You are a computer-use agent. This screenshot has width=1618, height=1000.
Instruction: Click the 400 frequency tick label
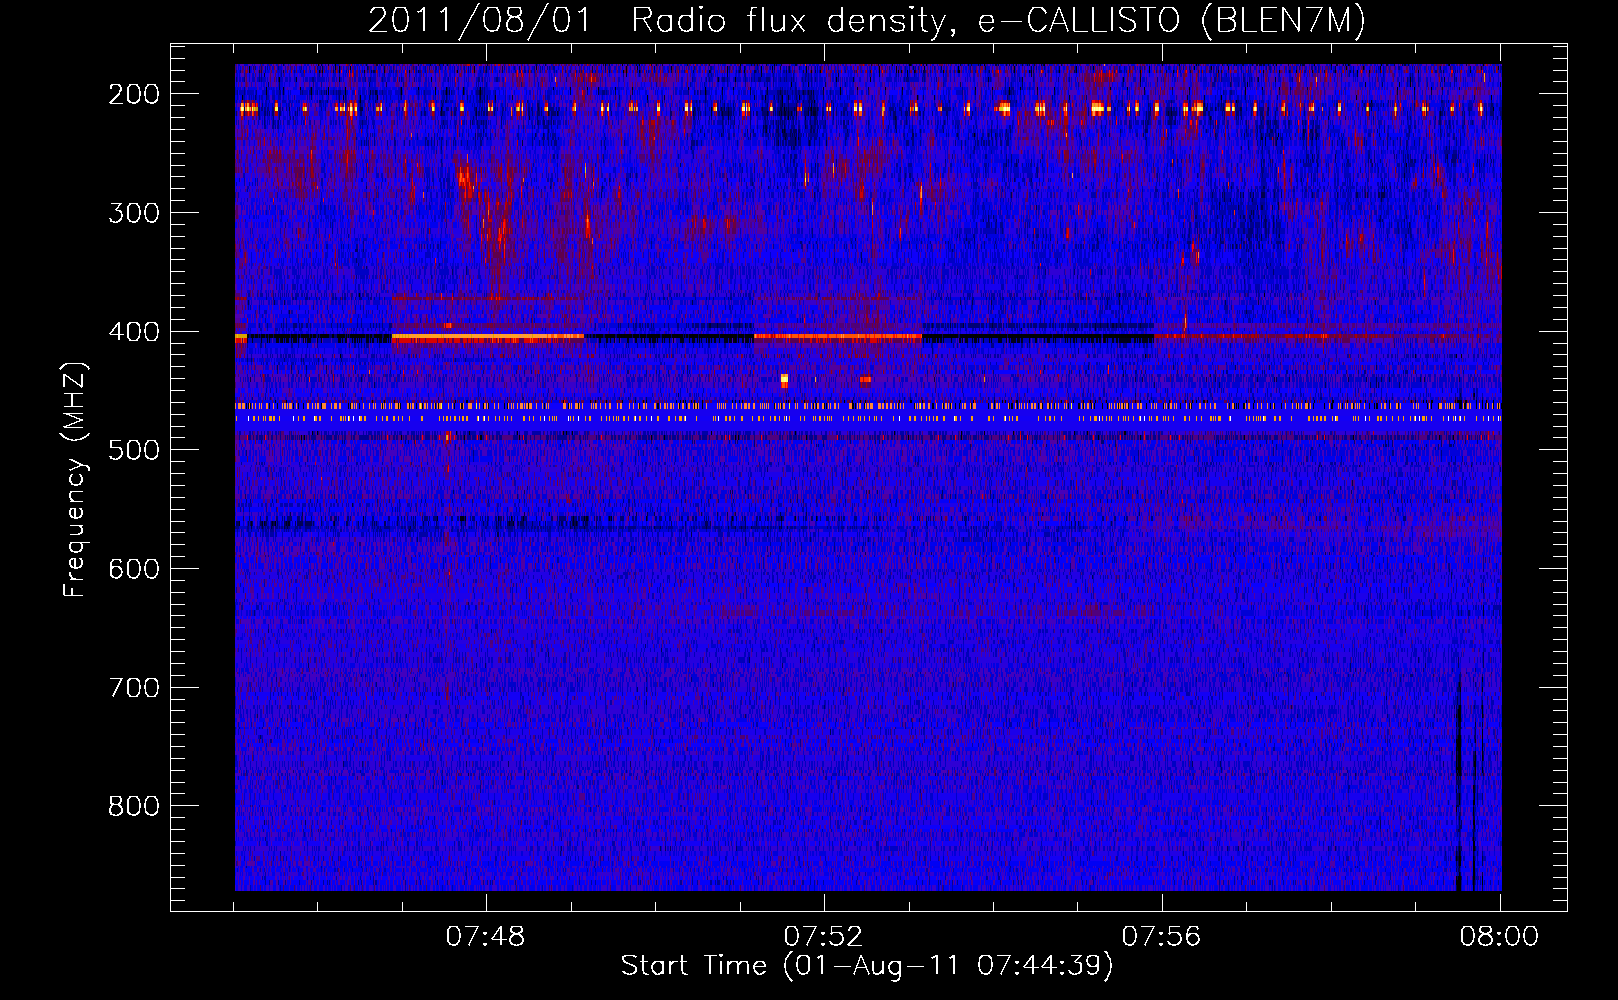(134, 332)
